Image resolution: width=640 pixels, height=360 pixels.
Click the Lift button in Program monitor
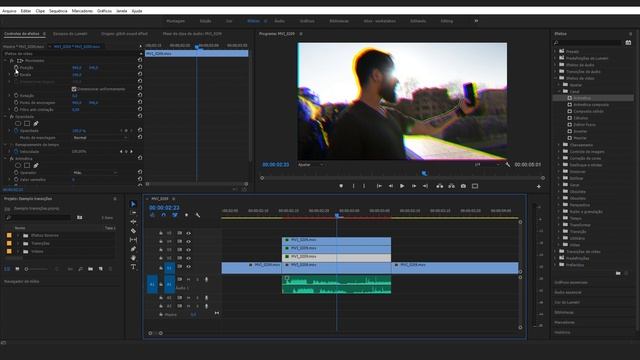click(x=440, y=186)
